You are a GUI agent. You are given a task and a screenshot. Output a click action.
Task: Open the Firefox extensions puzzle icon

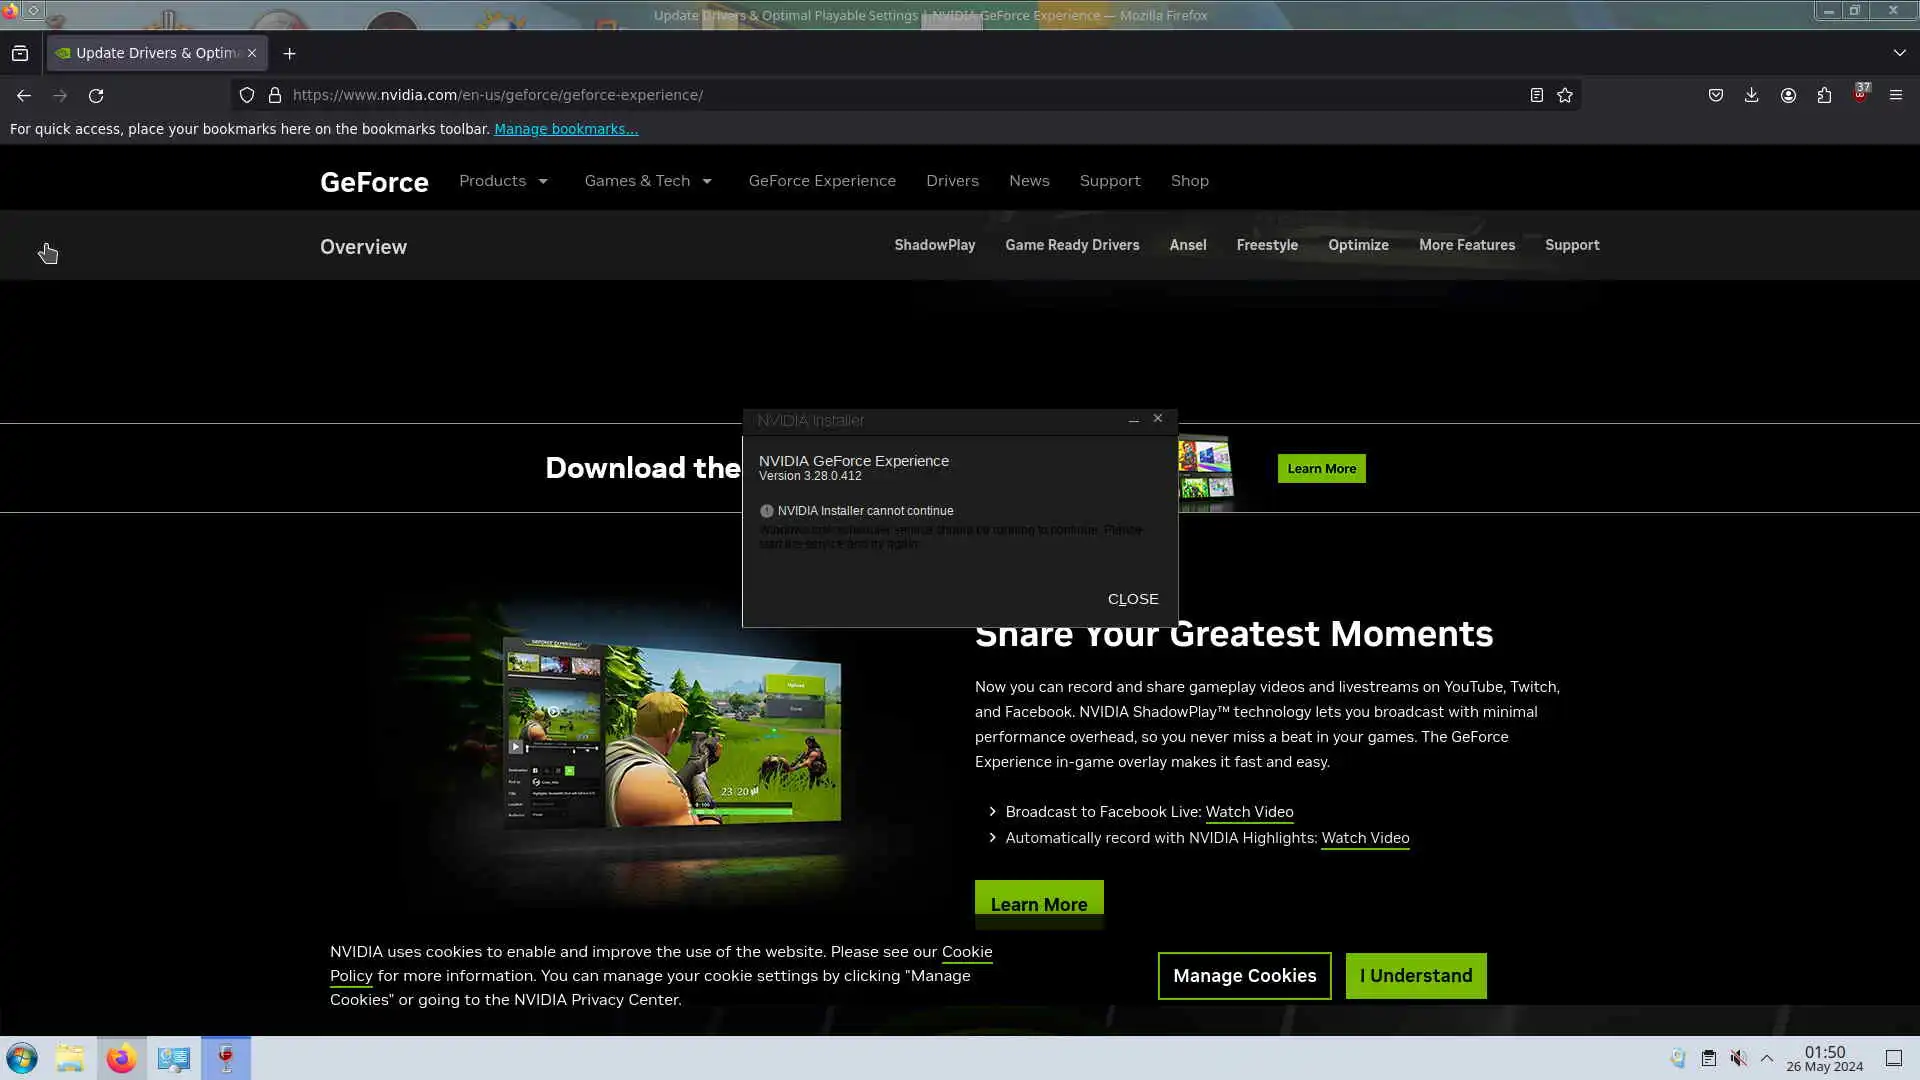[x=1824, y=95]
